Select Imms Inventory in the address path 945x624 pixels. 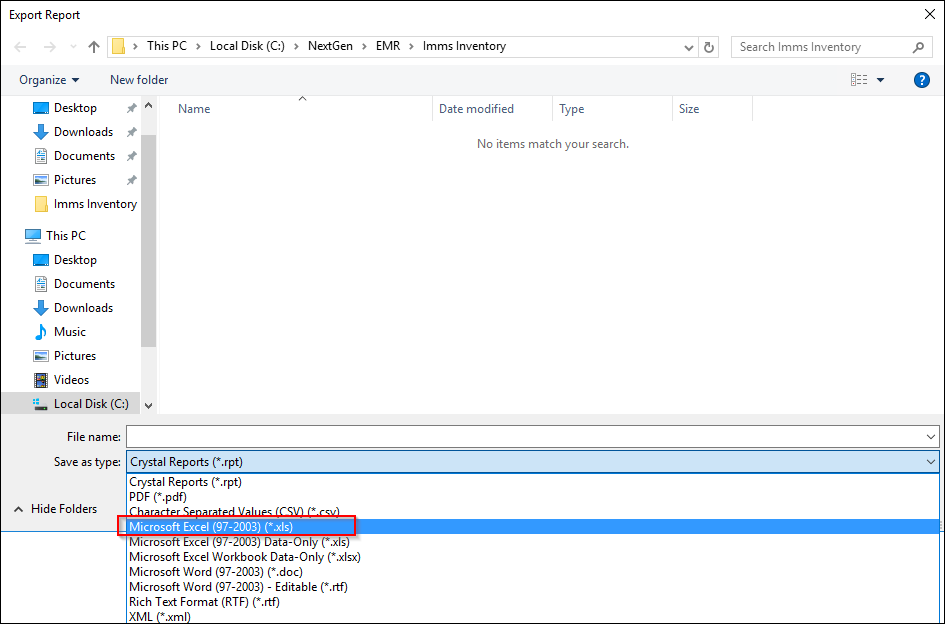pyautogui.click(x=464, y=46)
